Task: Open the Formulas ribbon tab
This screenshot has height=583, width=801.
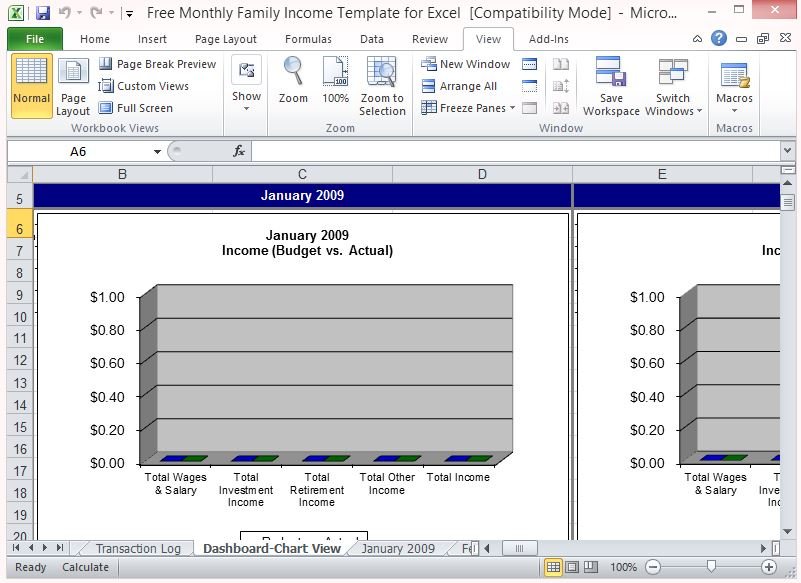Action: [x=308, y=39]
